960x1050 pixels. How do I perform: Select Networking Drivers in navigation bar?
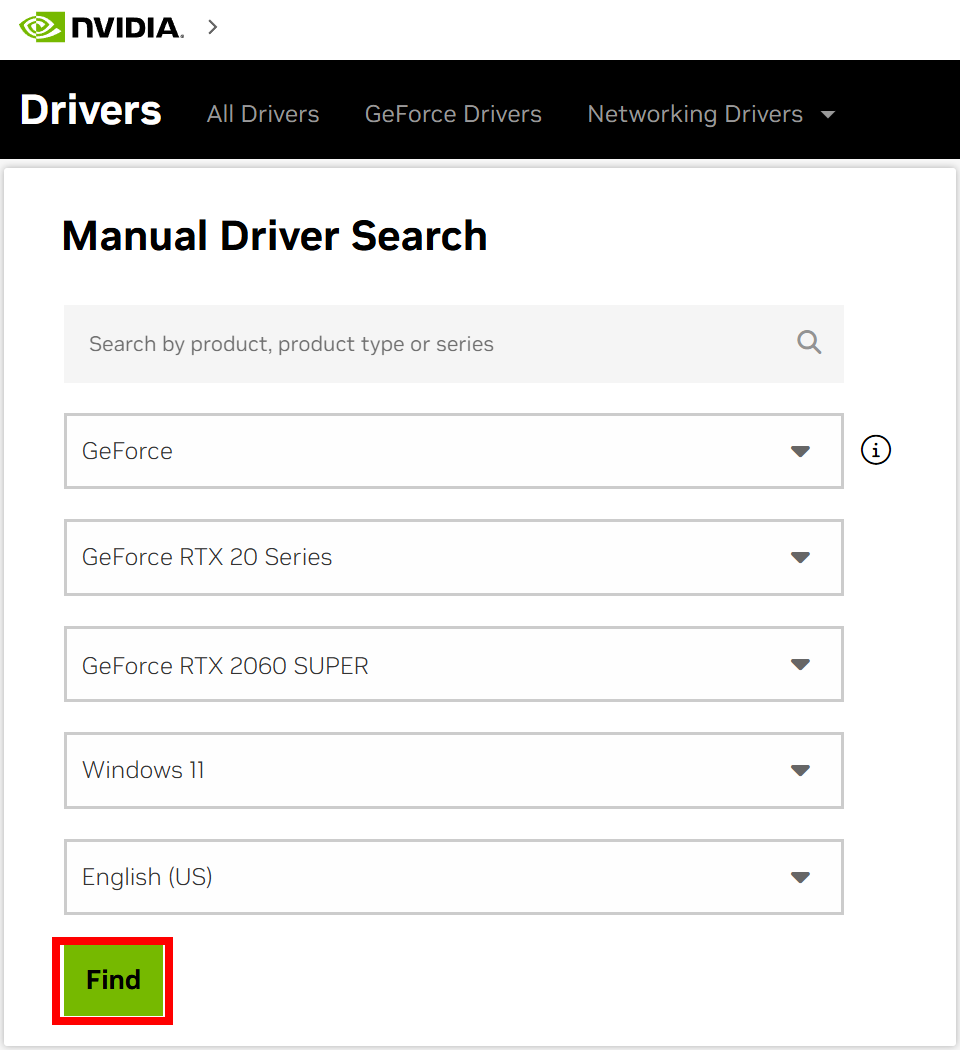click(694, 114)
